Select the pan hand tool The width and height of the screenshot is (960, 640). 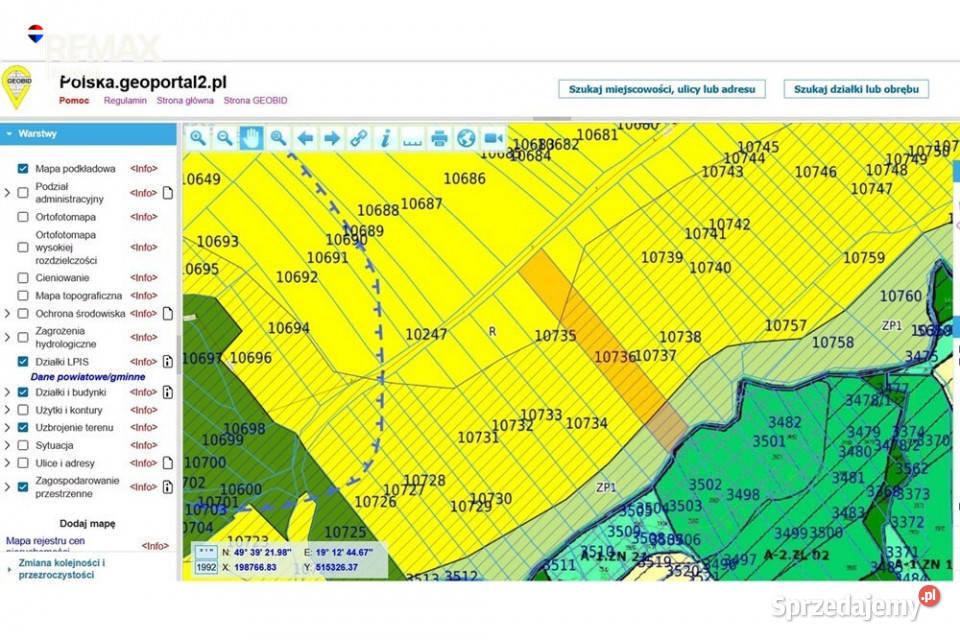pyautogui.click(x=251, y=138)
